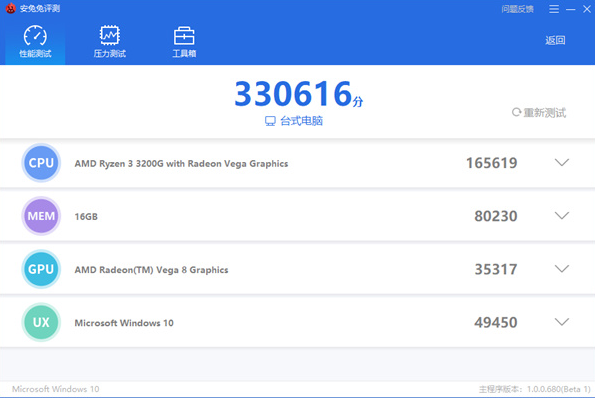Click the refresh icon beside 重新测试
Image resolution: width=595 pixels, height=398 pixels.
(516, 112)
